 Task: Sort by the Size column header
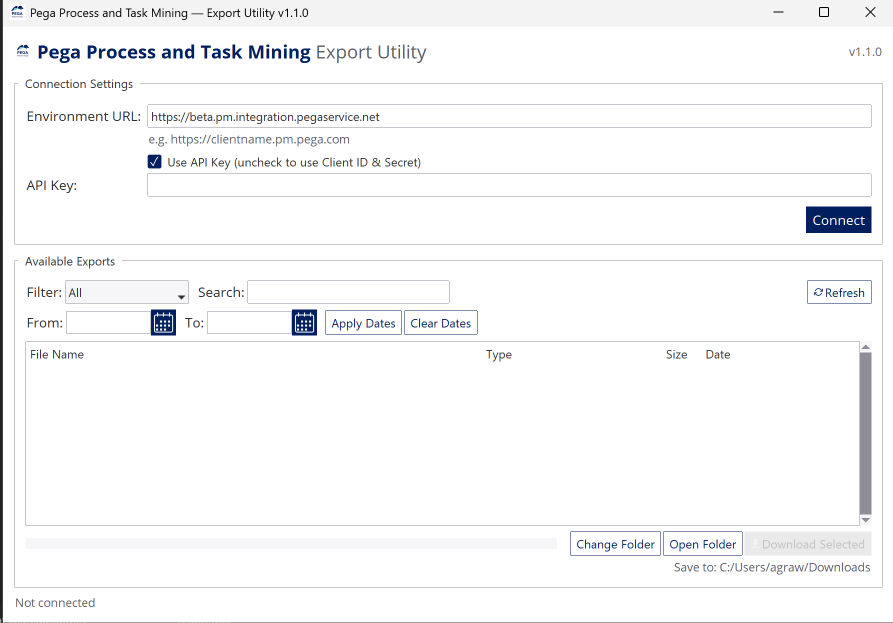coord(677,354)
